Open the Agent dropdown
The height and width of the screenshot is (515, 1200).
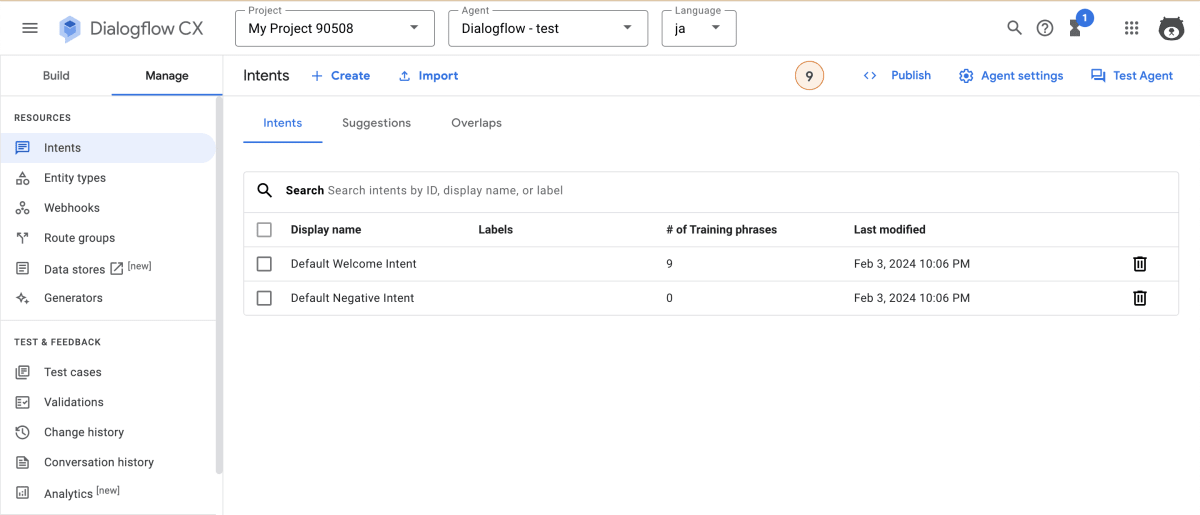tap(548, 28)
